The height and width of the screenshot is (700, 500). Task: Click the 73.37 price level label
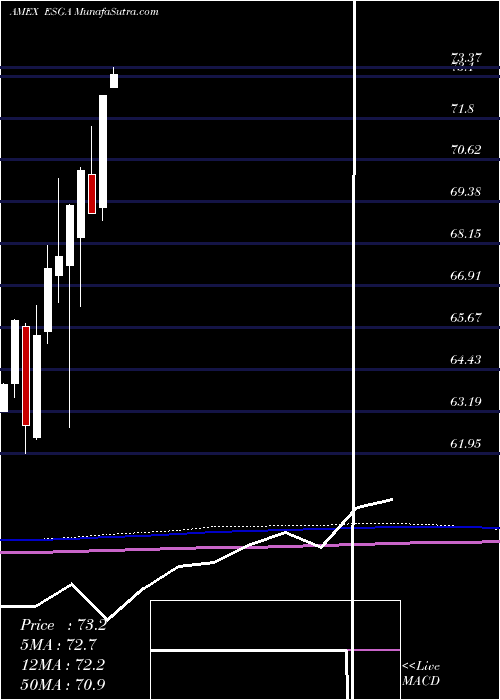click(466, 58)
